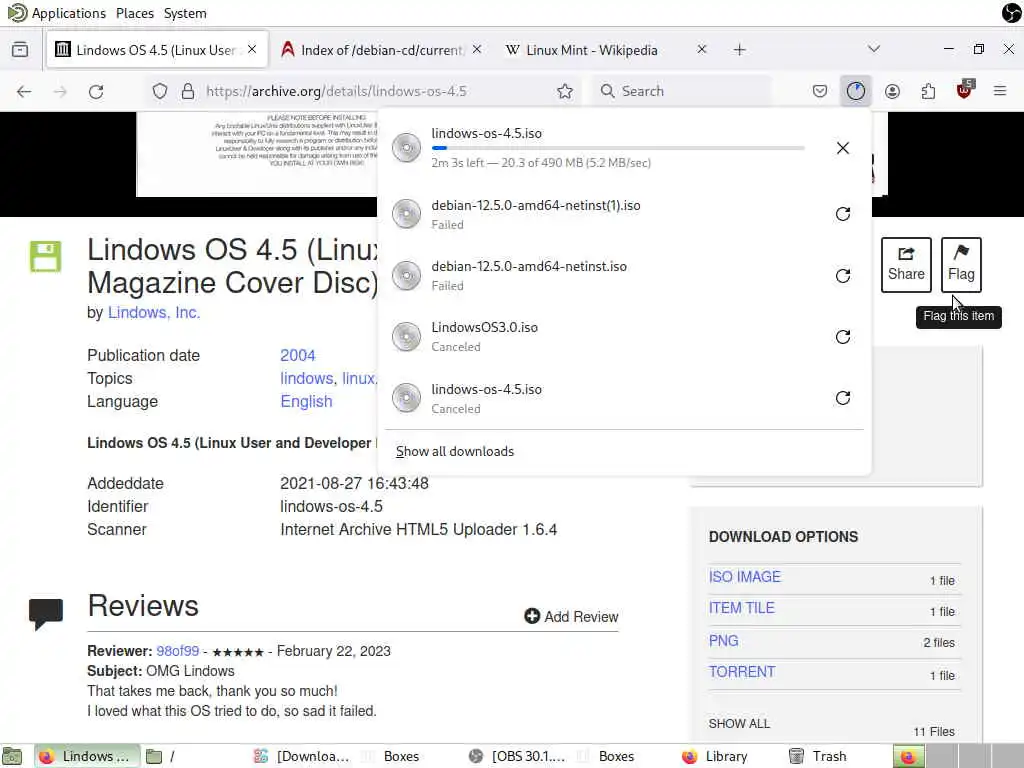Switch to Index of /debian-cd tab
This screenshot has width=1024, height=768.
381,50
